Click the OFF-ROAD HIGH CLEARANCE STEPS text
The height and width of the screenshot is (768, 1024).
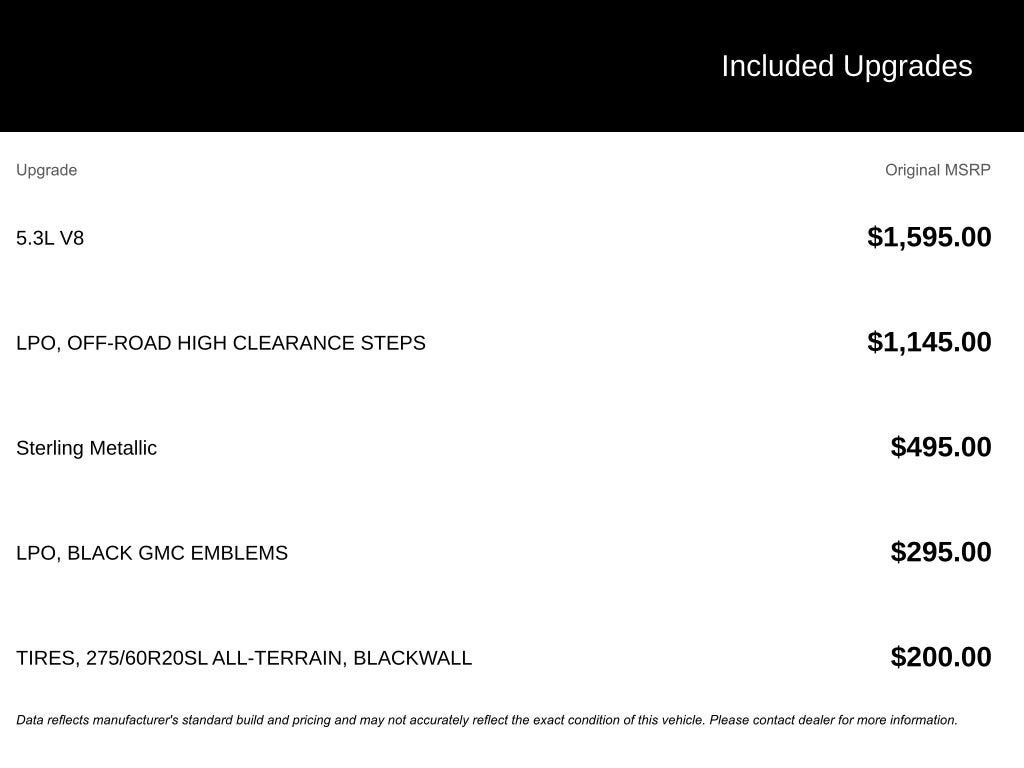point(246,343)
